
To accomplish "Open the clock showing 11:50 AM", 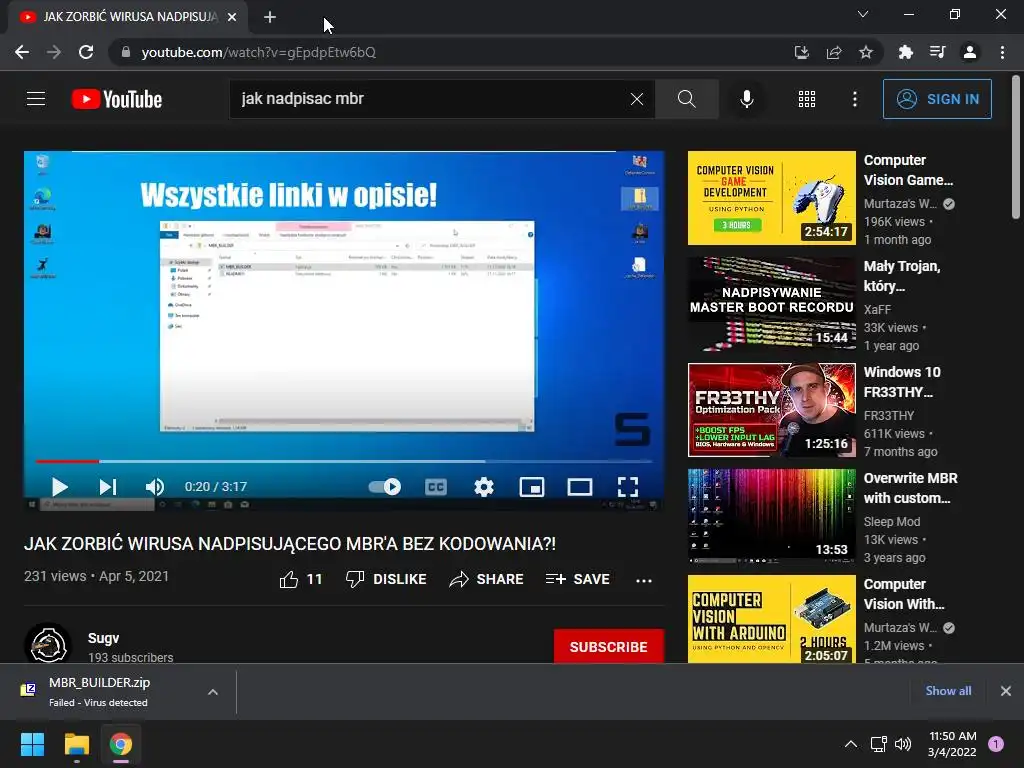I will point(952,744).
